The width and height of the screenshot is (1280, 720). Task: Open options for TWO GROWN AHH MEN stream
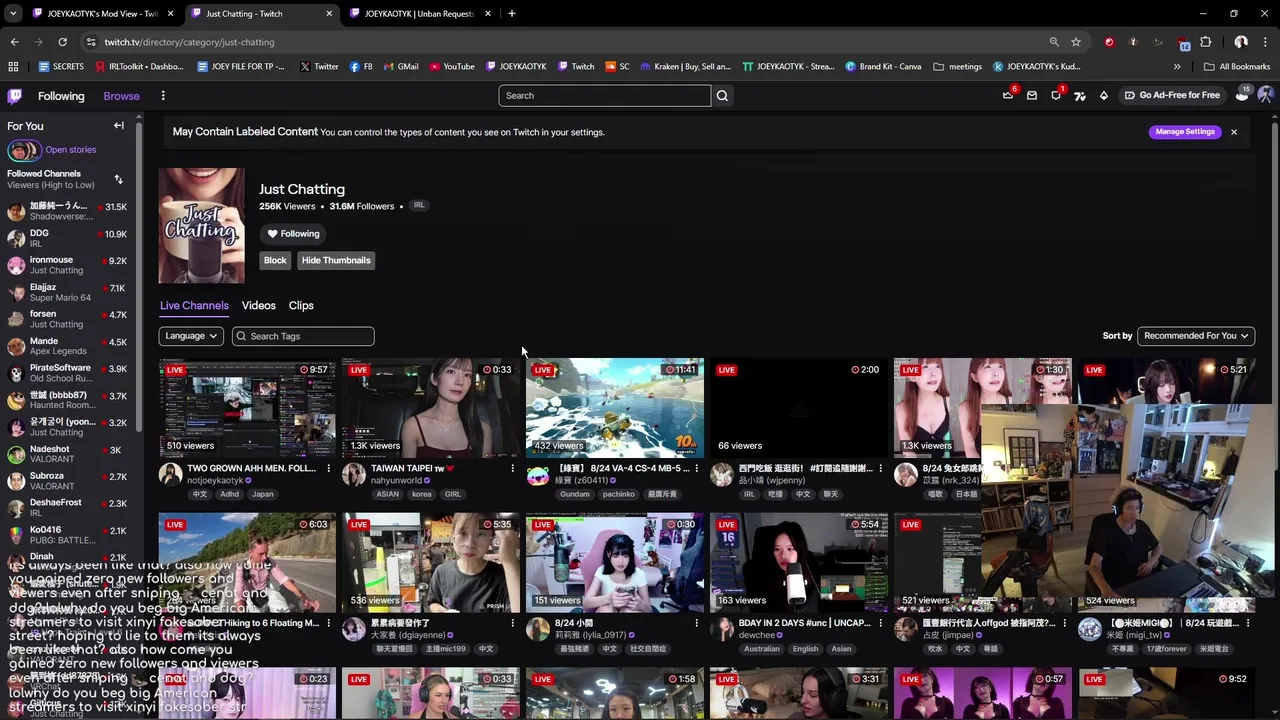click(x=328, y=468)
